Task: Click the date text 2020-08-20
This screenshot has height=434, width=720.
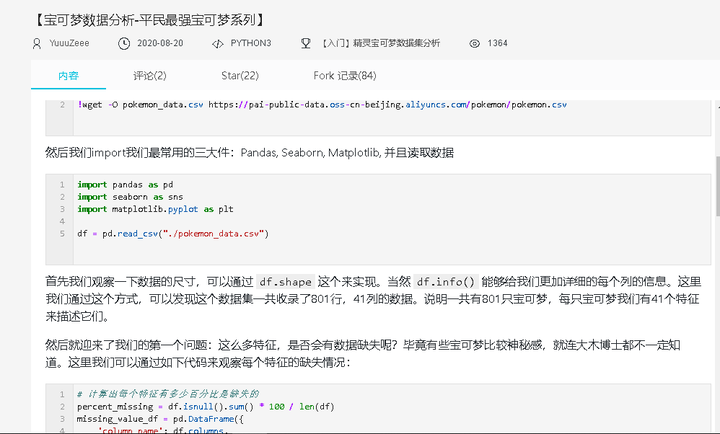Action: 160,43
